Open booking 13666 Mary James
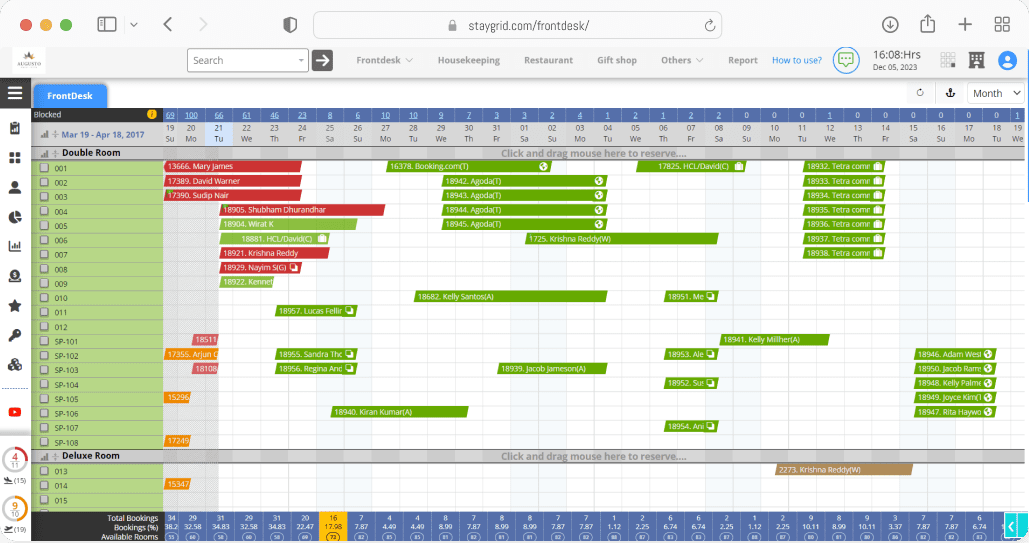Viewport: 1029px width, 543px height. (233, 167)
